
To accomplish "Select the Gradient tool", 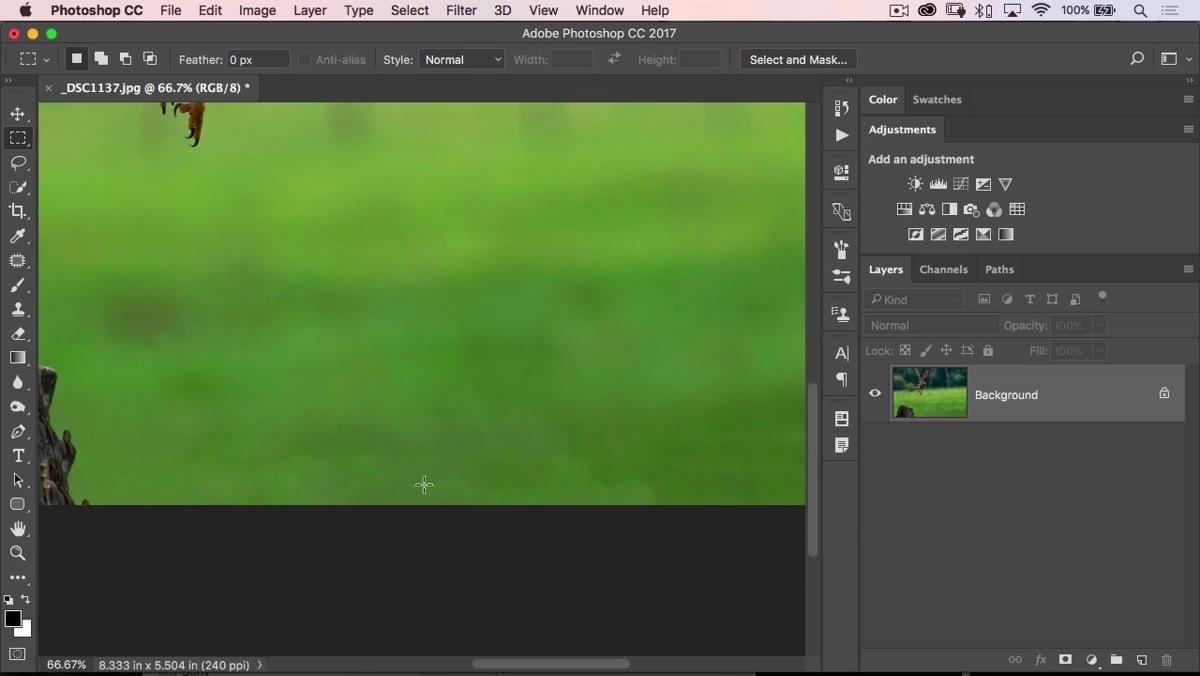I will point(18,358).
